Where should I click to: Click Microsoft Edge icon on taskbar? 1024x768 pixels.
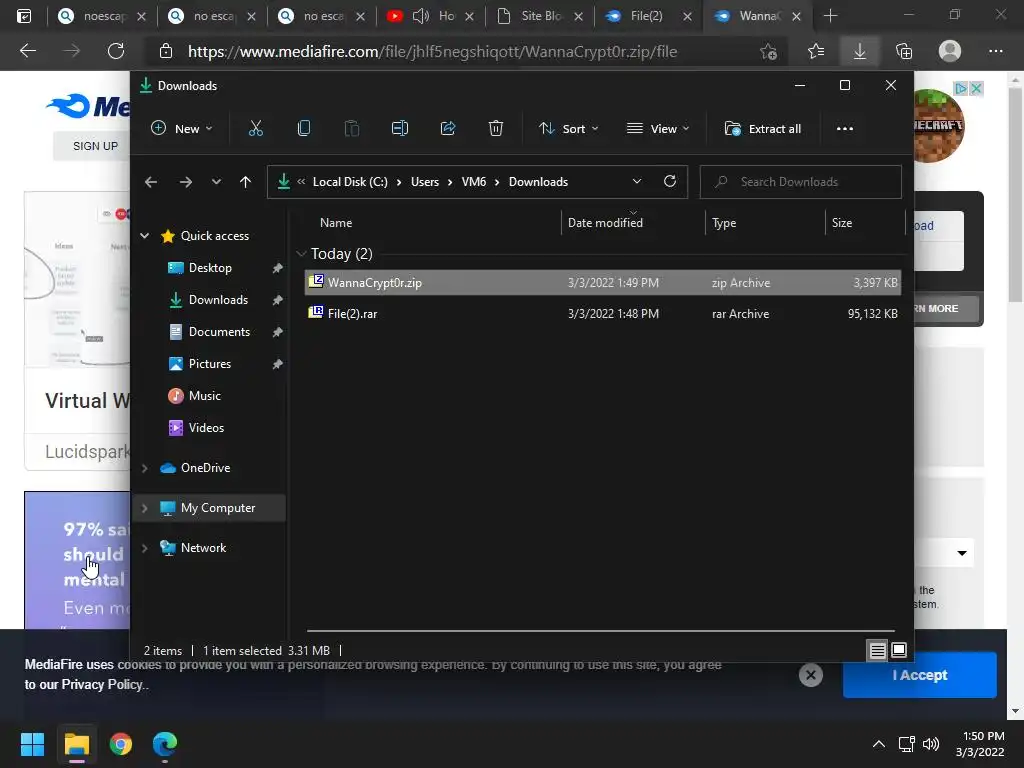coord(165,744)
